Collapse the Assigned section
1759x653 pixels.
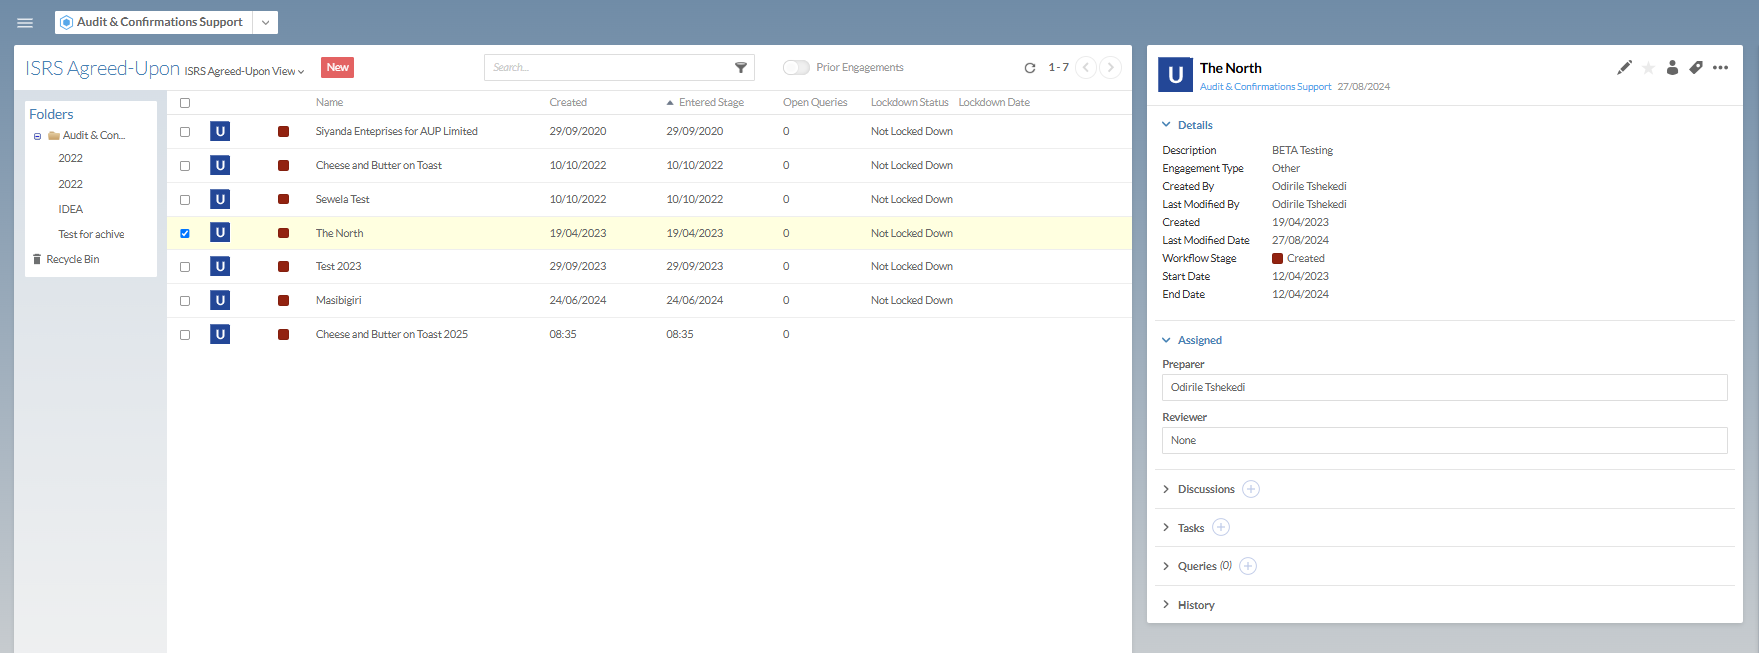pyautogui.click(x=1166, y=340)
